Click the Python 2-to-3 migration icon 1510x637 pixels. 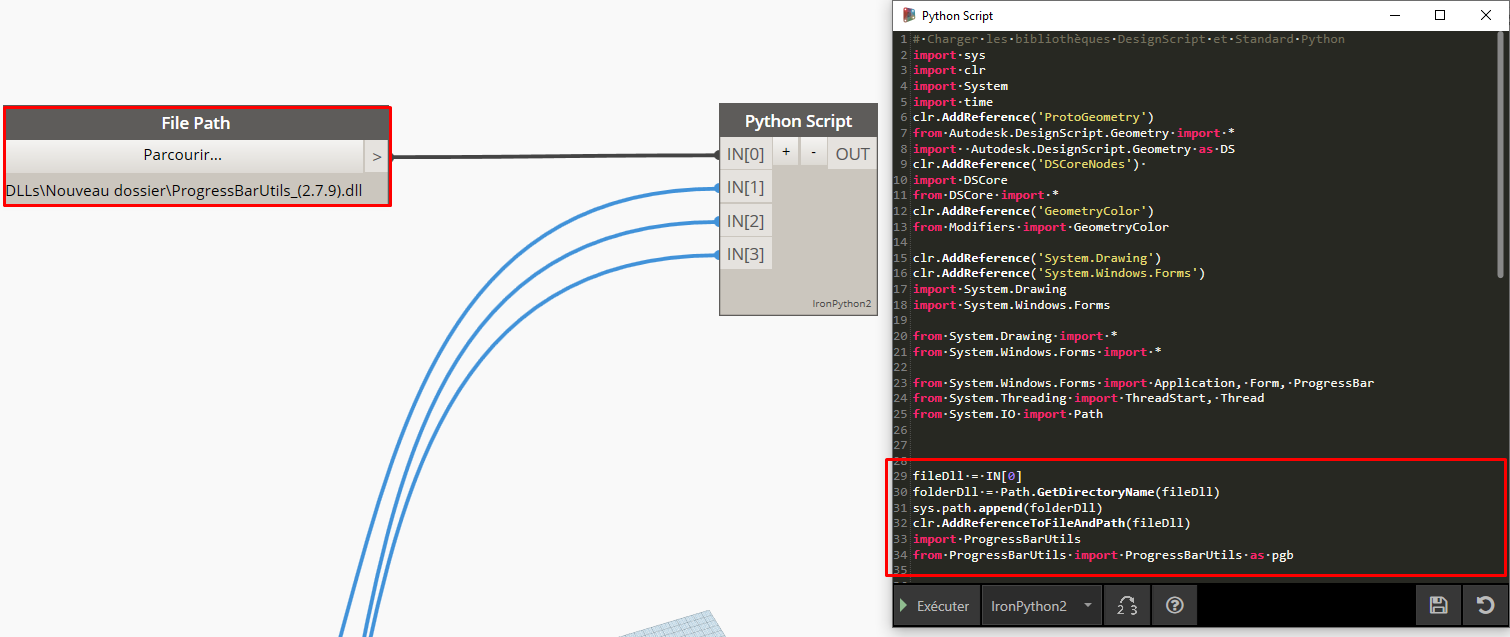click(x=1127, y=605)
